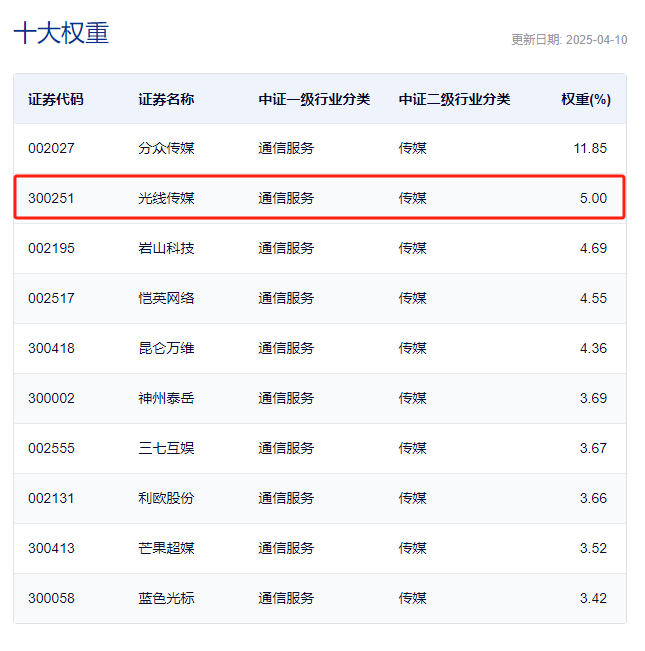The image size is (645, 651).
Task: Select stock name 三七互娱
Action: pyautogui.click(x=166, y=448)
